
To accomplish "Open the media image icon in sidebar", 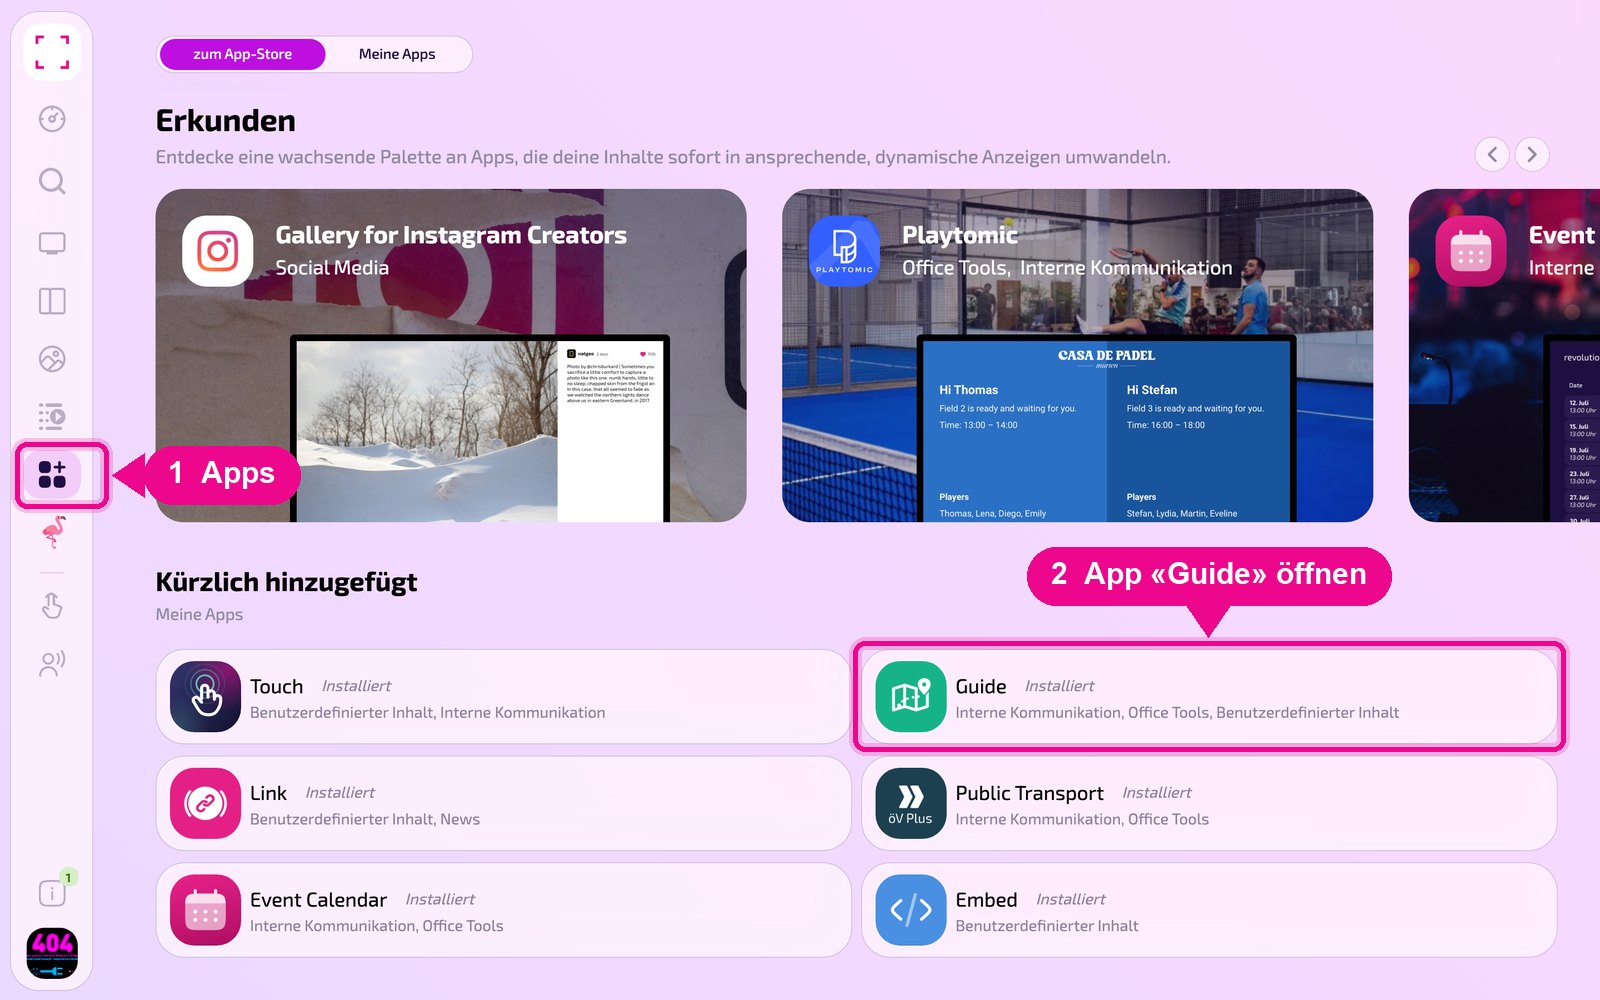I will coord(52,359).
